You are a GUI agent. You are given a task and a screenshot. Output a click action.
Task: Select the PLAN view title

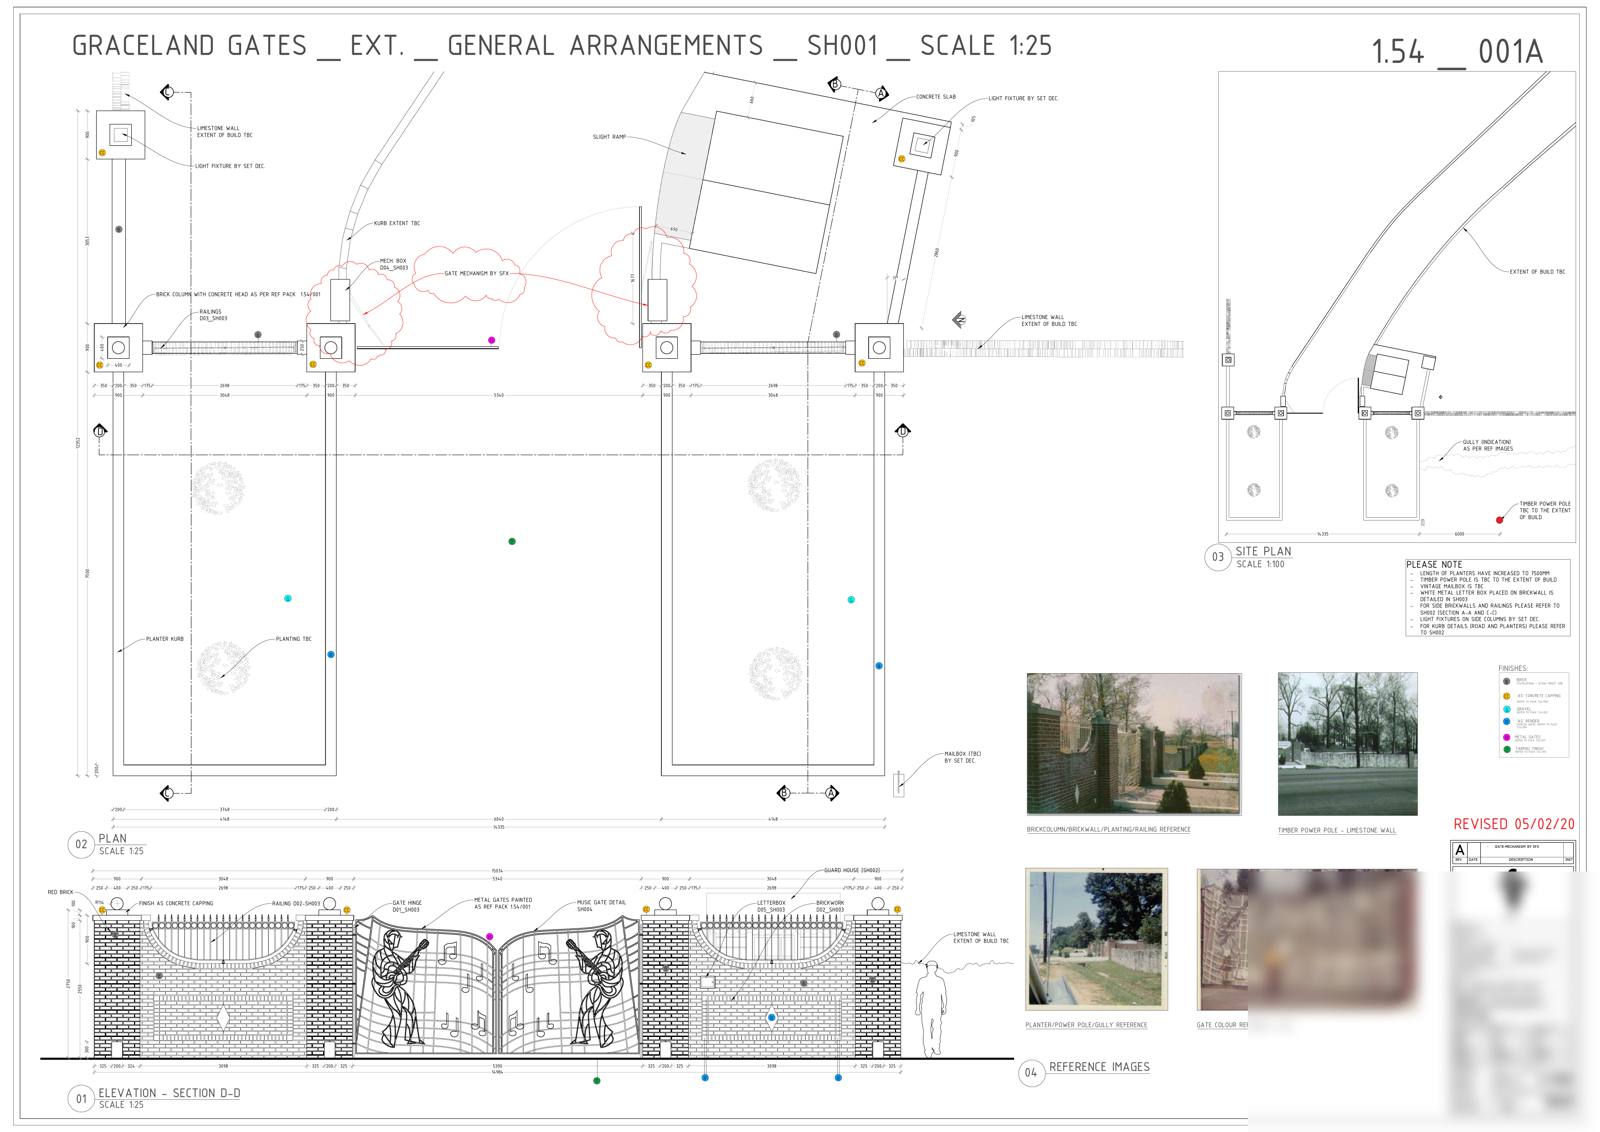112,839
